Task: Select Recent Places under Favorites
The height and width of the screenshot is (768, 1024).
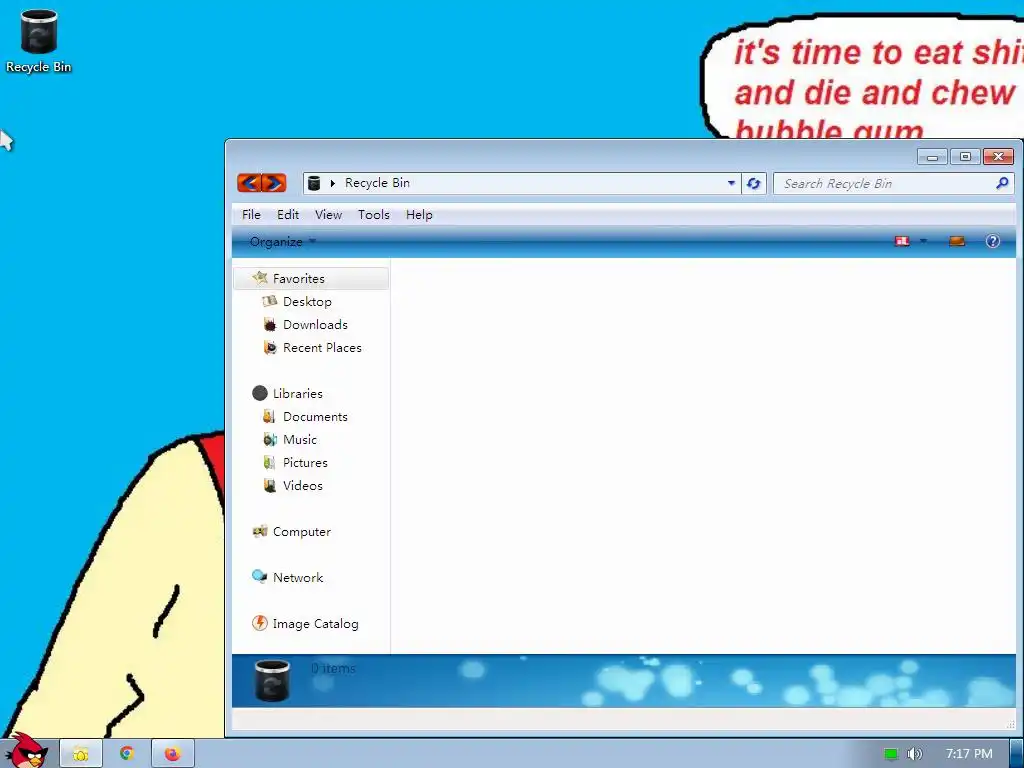Action: point(322,347)
